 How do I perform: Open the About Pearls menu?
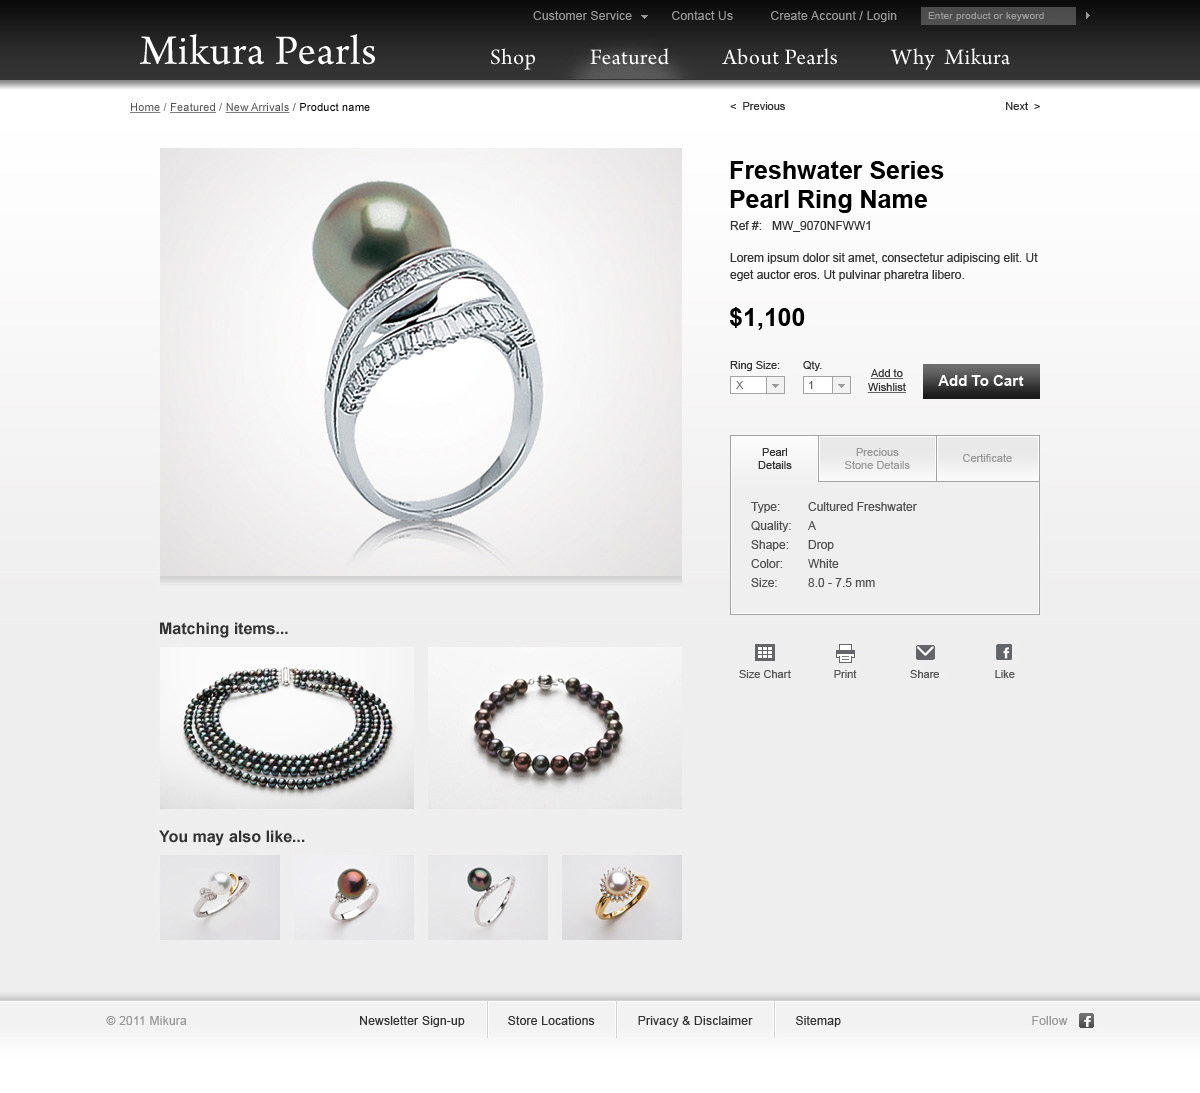[780, 58]
